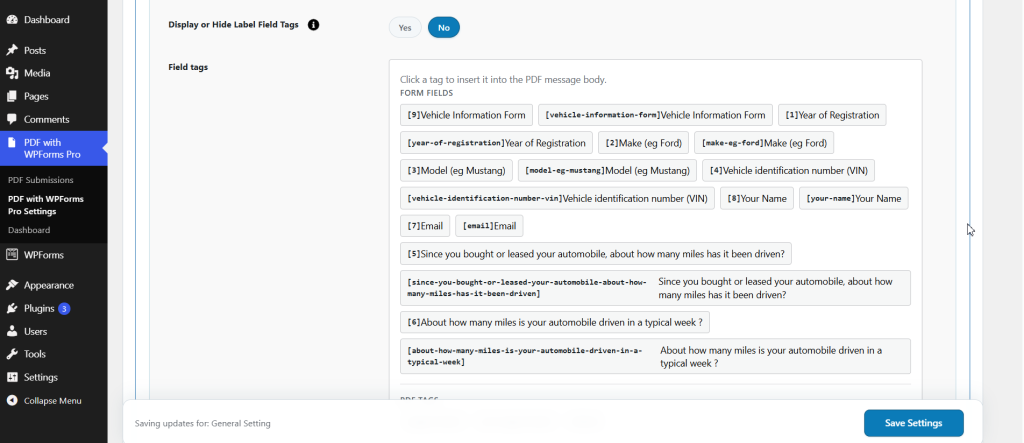Screen dimensions: 1024x443
Task: Click the Pages icon in sidebar
Action: point(12,96)
